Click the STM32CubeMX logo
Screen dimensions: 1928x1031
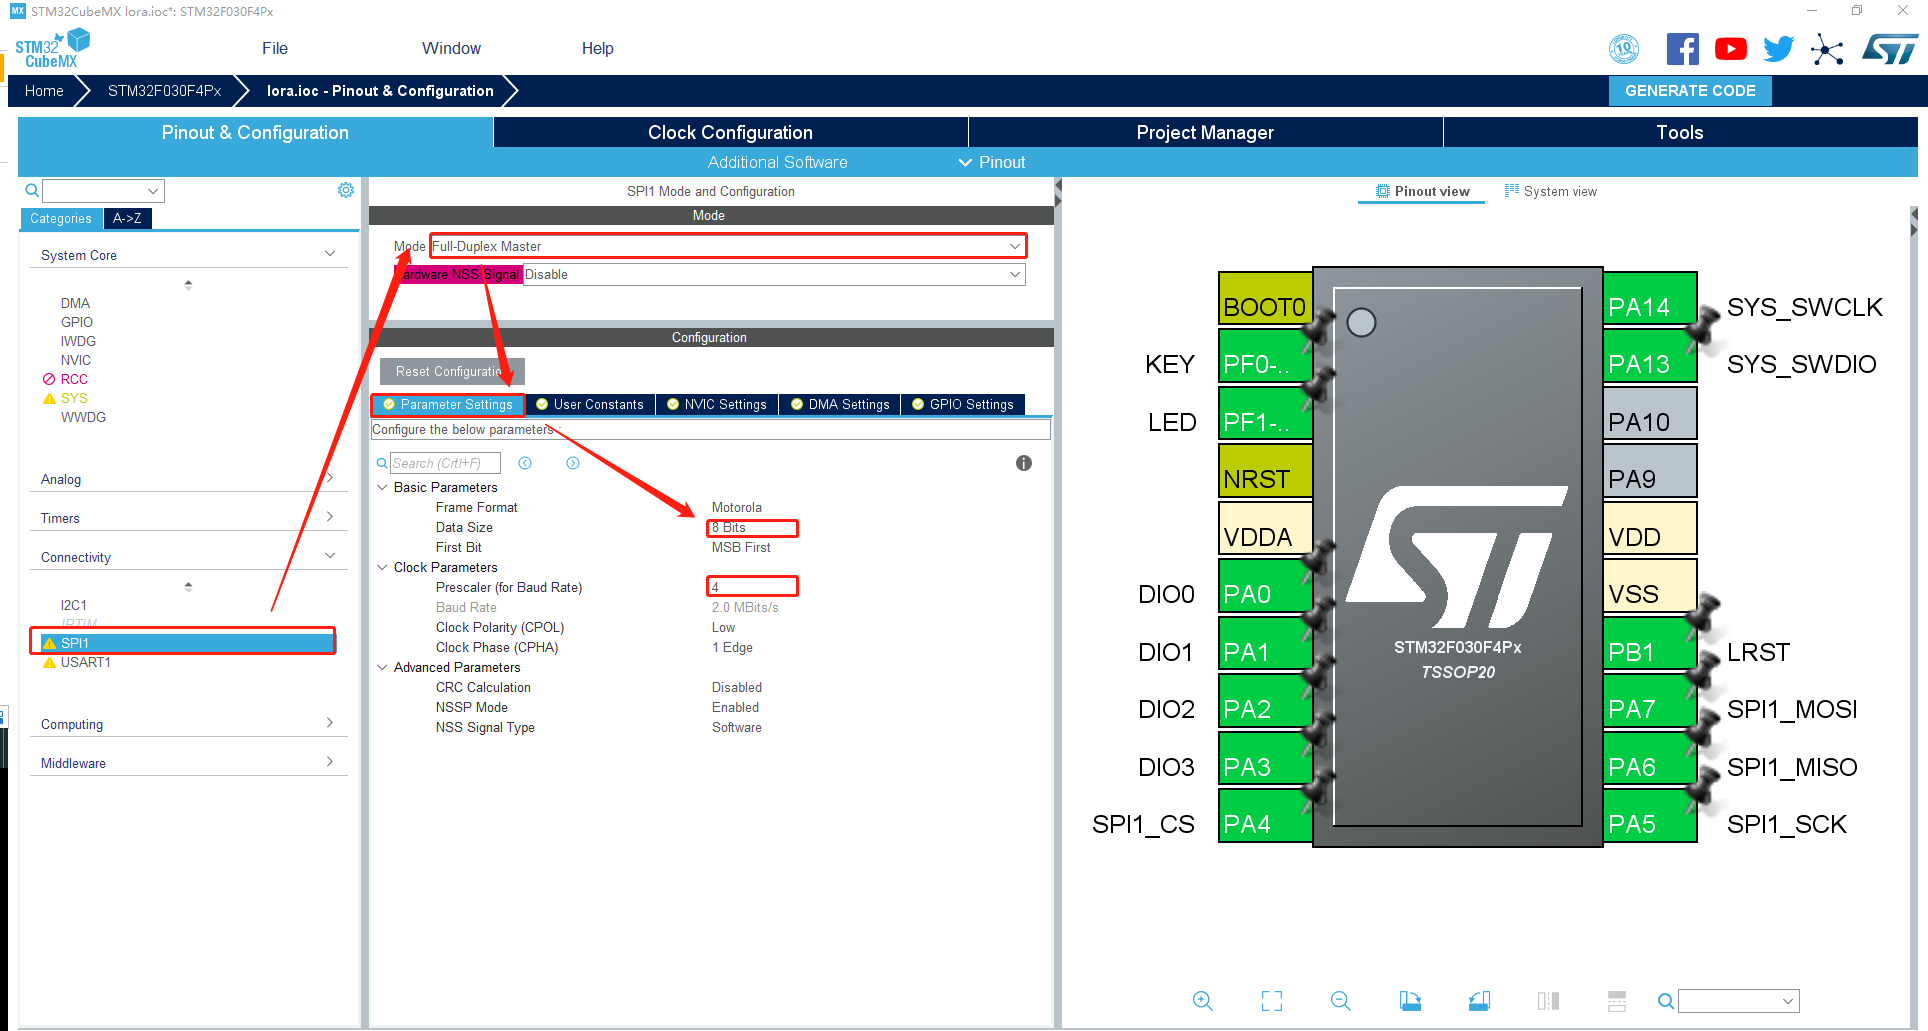tap(52, 48)
